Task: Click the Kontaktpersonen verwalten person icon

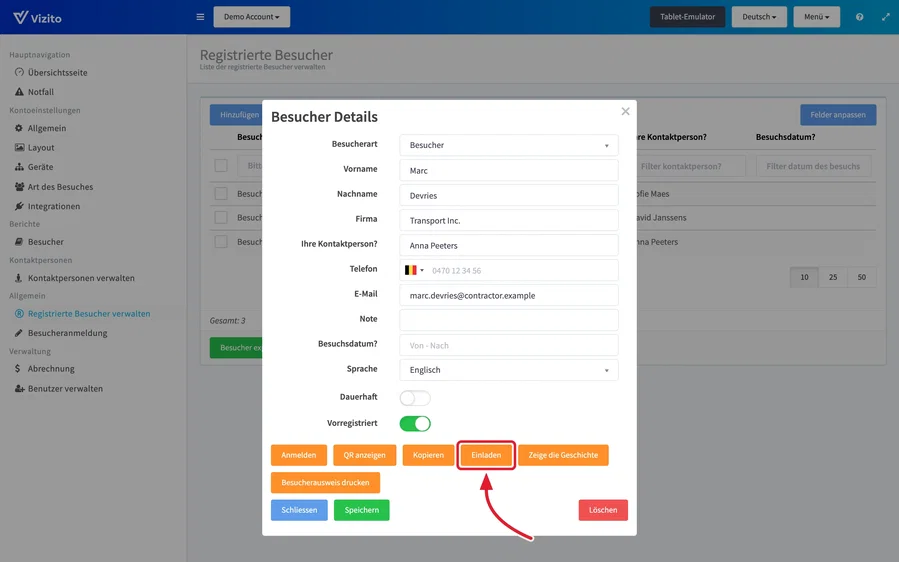Action: tap(18, 278)
